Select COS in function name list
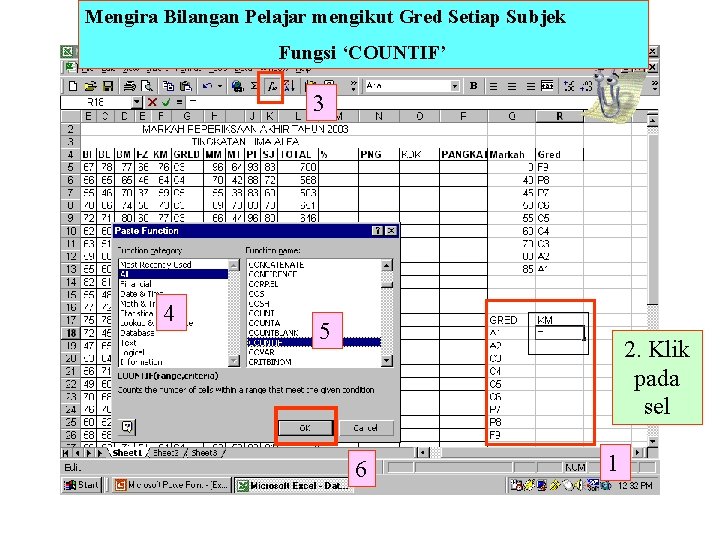The width and height of the screenshot is (720, 540). 314,294
